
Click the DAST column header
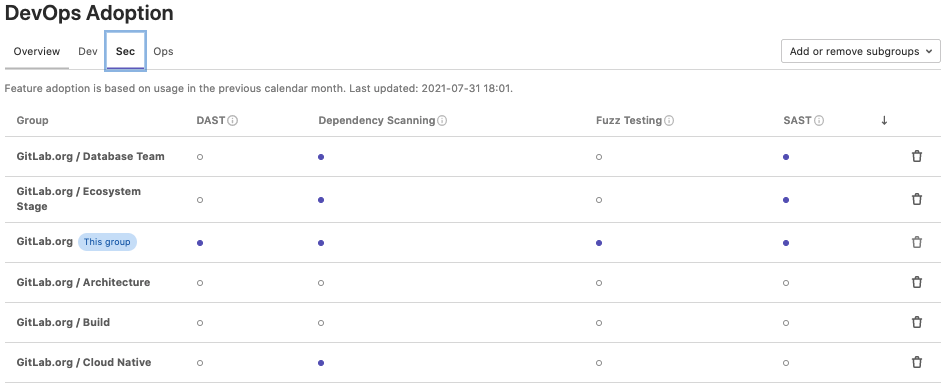click(x=211, y=120)
